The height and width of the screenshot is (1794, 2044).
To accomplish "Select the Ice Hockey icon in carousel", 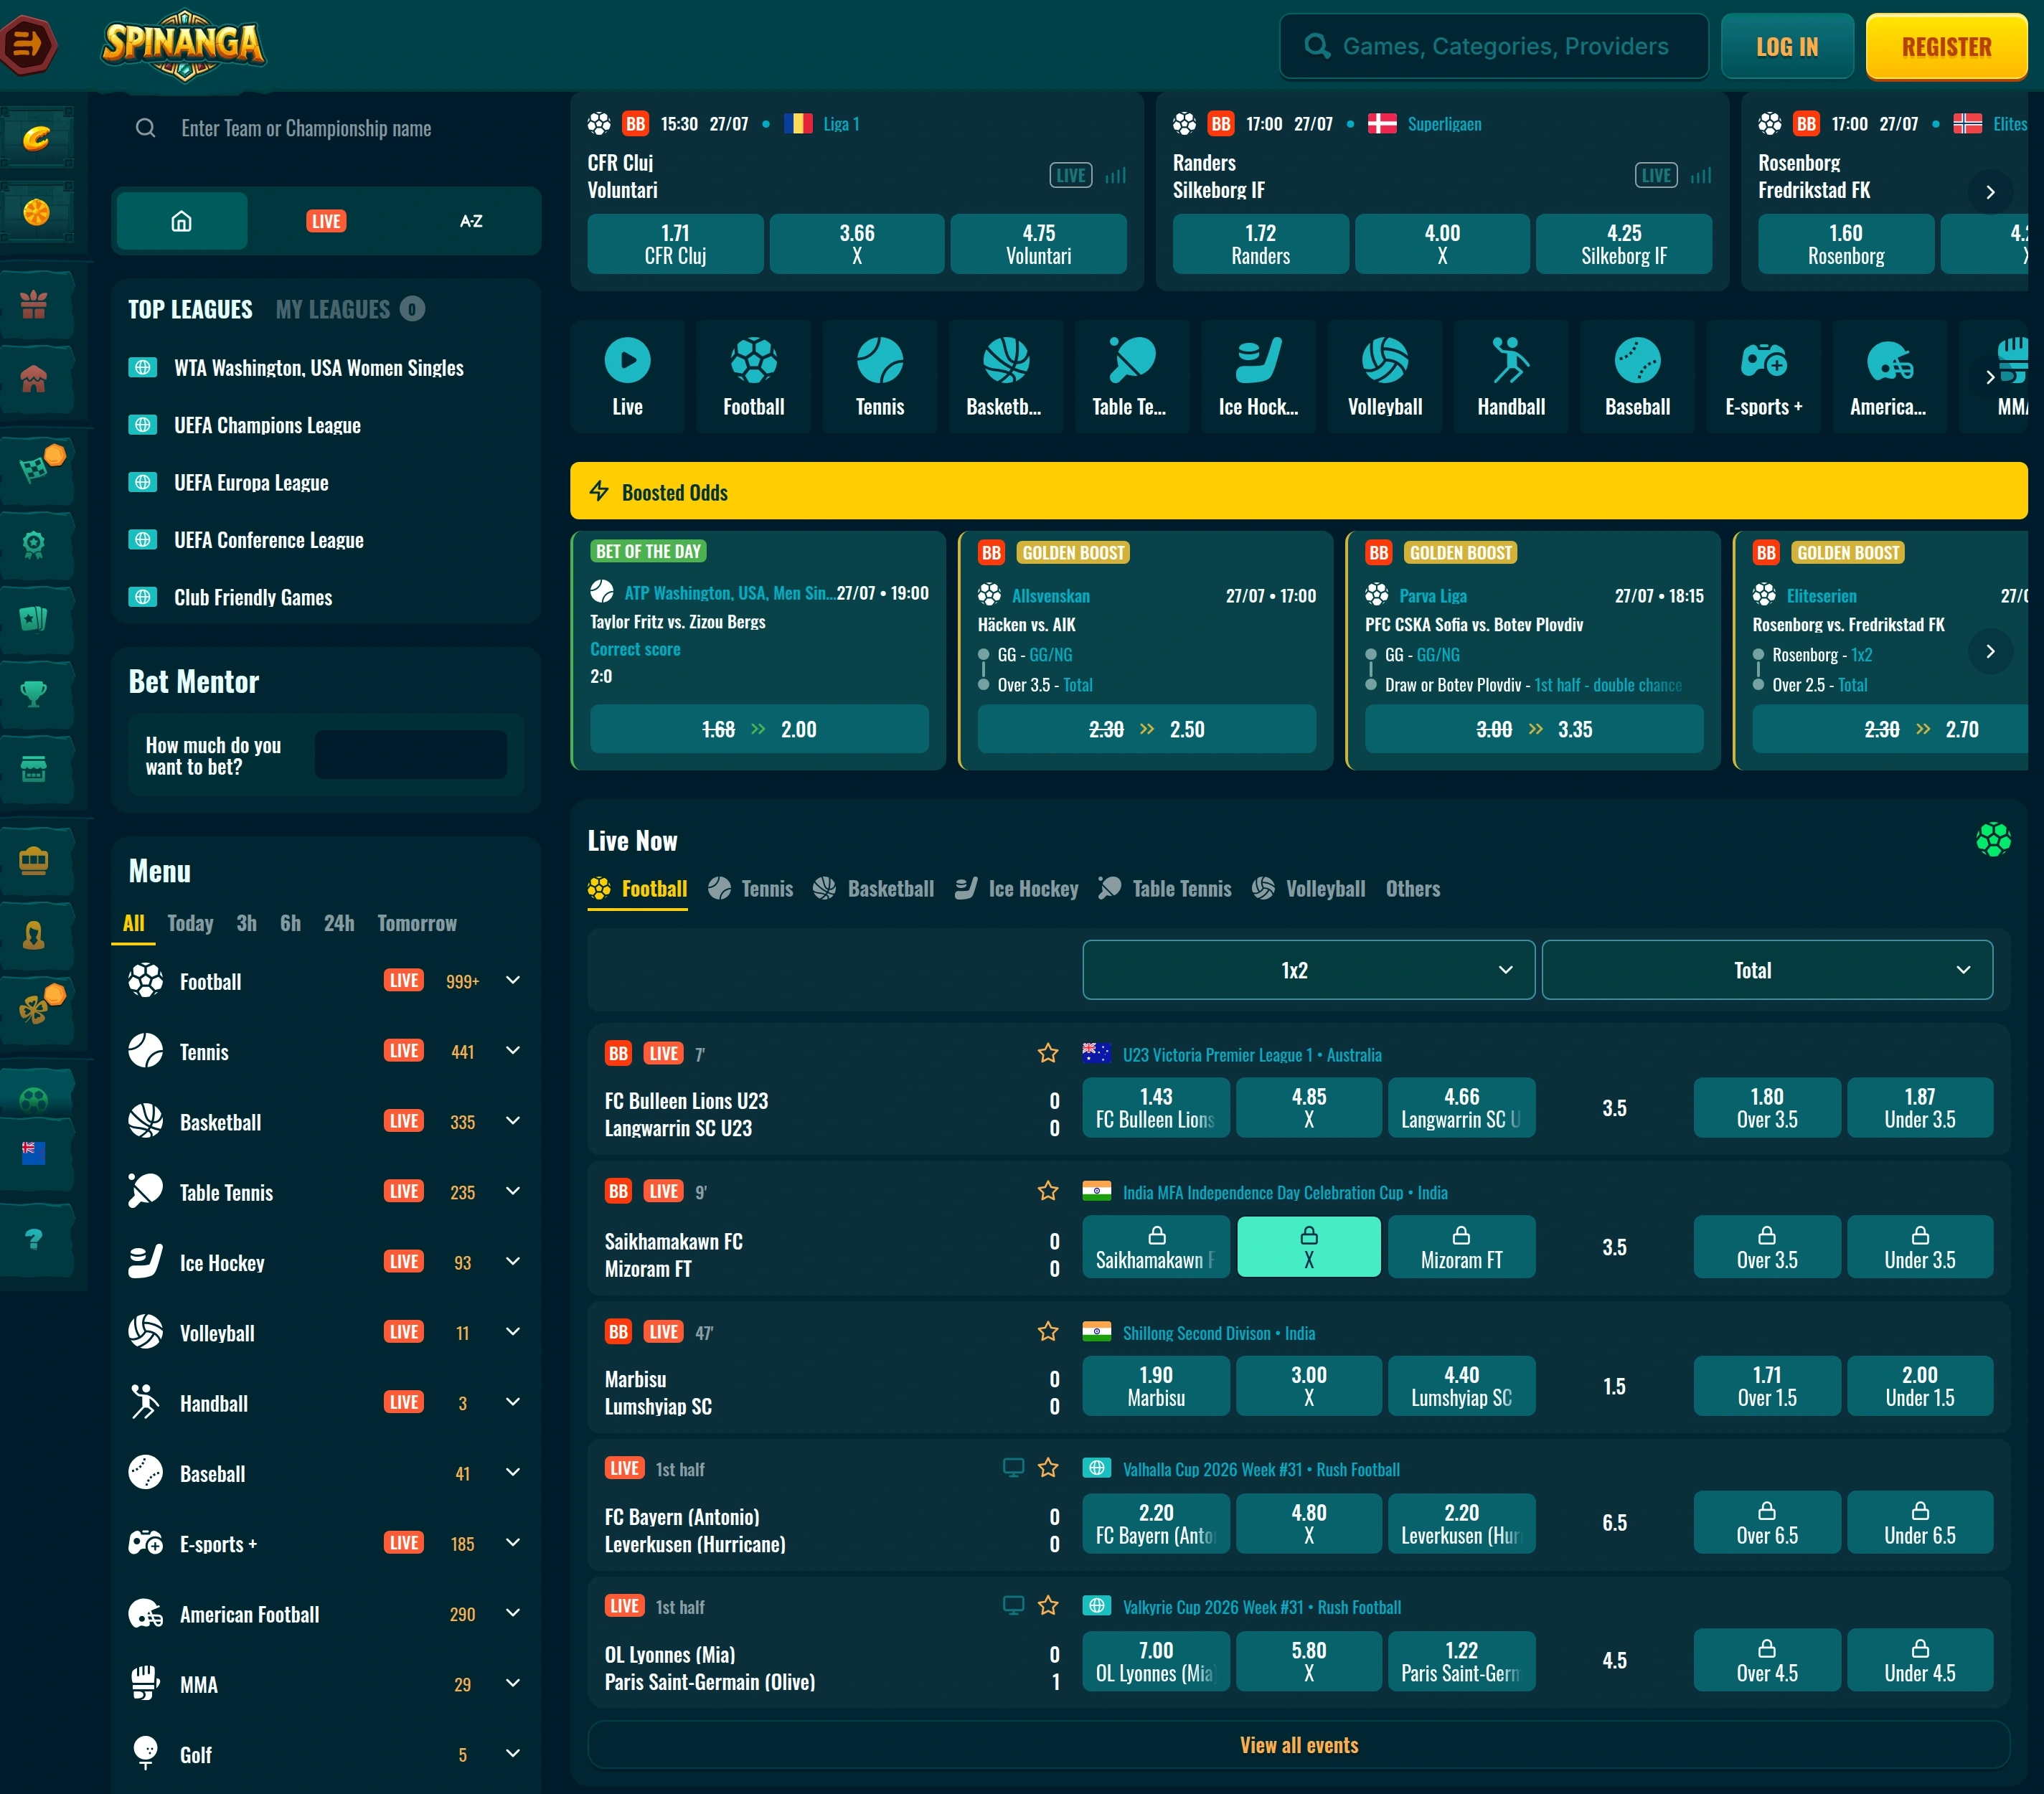I will coord(1258,377).
